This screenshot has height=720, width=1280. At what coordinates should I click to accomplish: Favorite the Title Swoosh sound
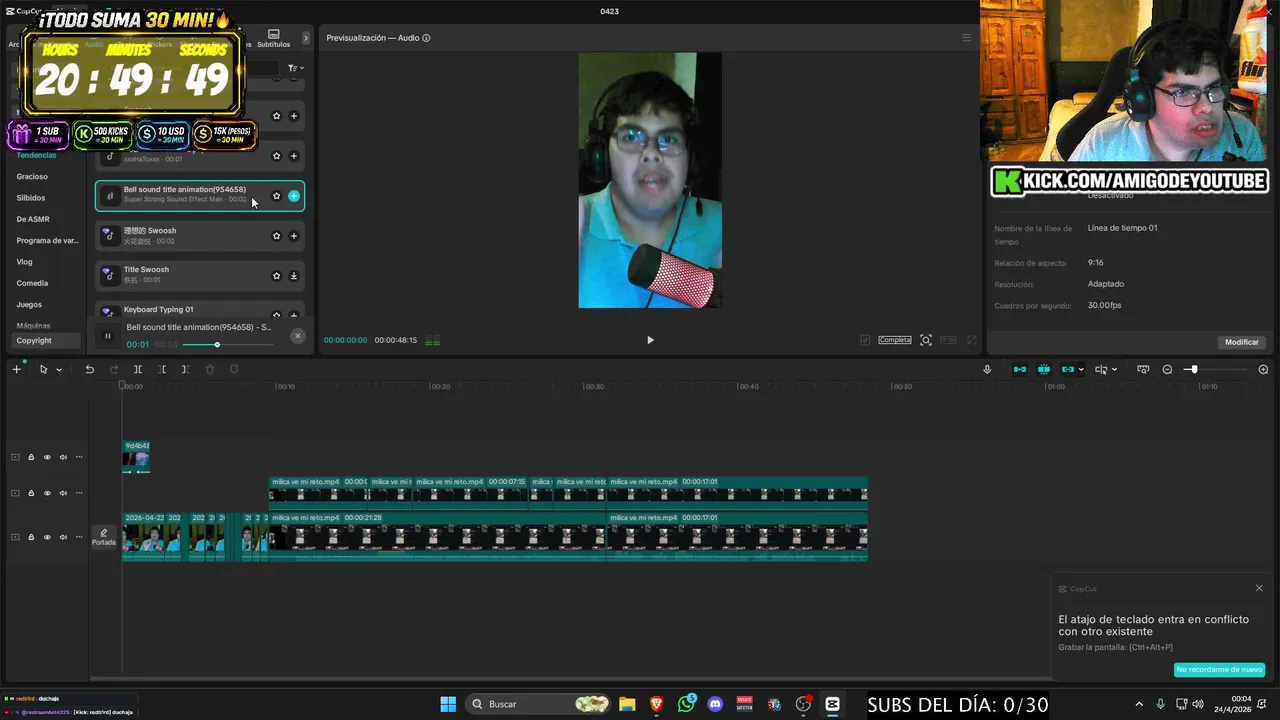(277, 276)
